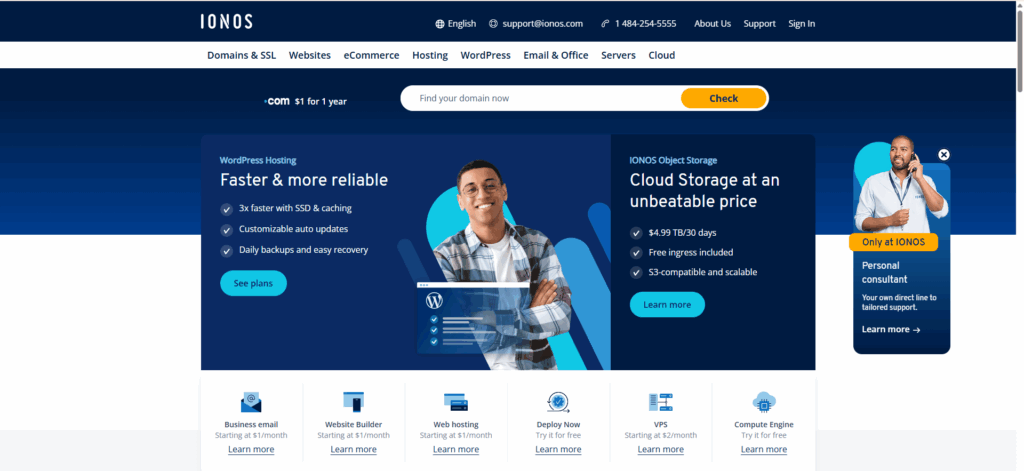
Task: Click the globe language icon
Action: 440,24
